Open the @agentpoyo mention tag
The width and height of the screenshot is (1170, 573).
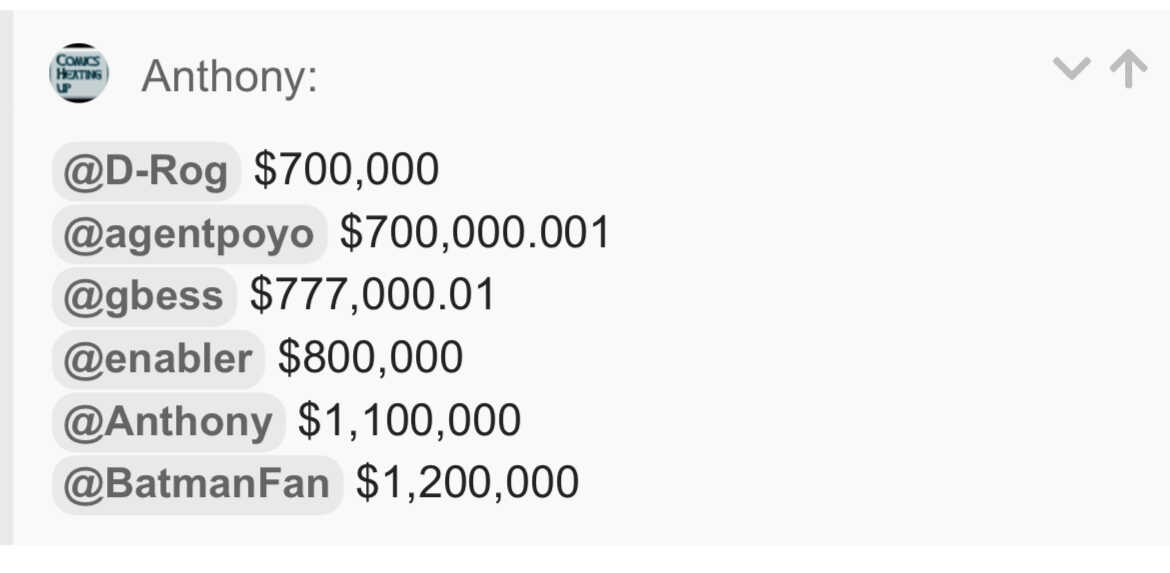pos(189,234)
